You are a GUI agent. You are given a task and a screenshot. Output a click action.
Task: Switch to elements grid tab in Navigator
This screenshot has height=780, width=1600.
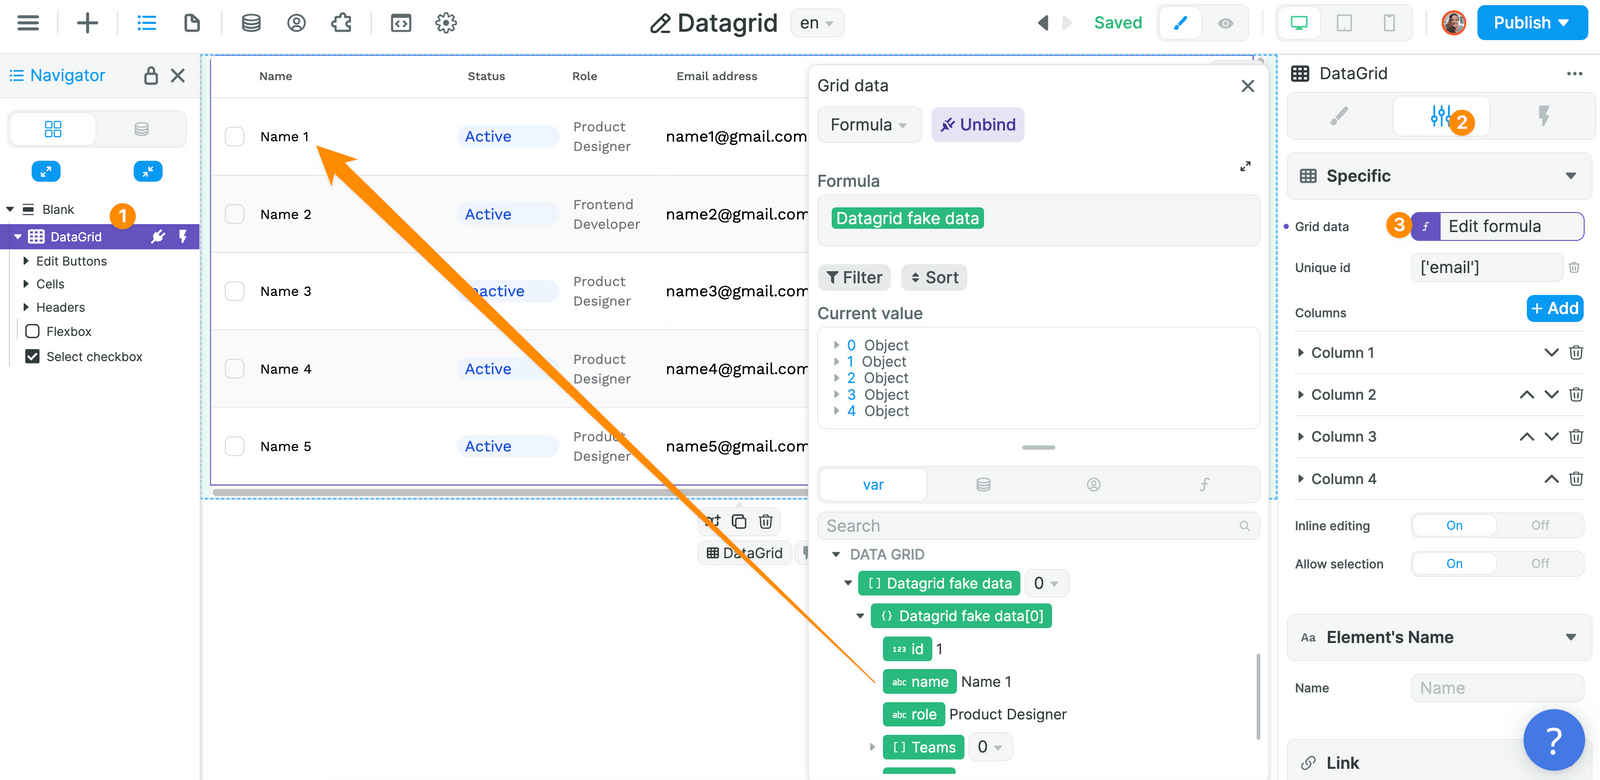pyautogui.click(x=53, y=129)
